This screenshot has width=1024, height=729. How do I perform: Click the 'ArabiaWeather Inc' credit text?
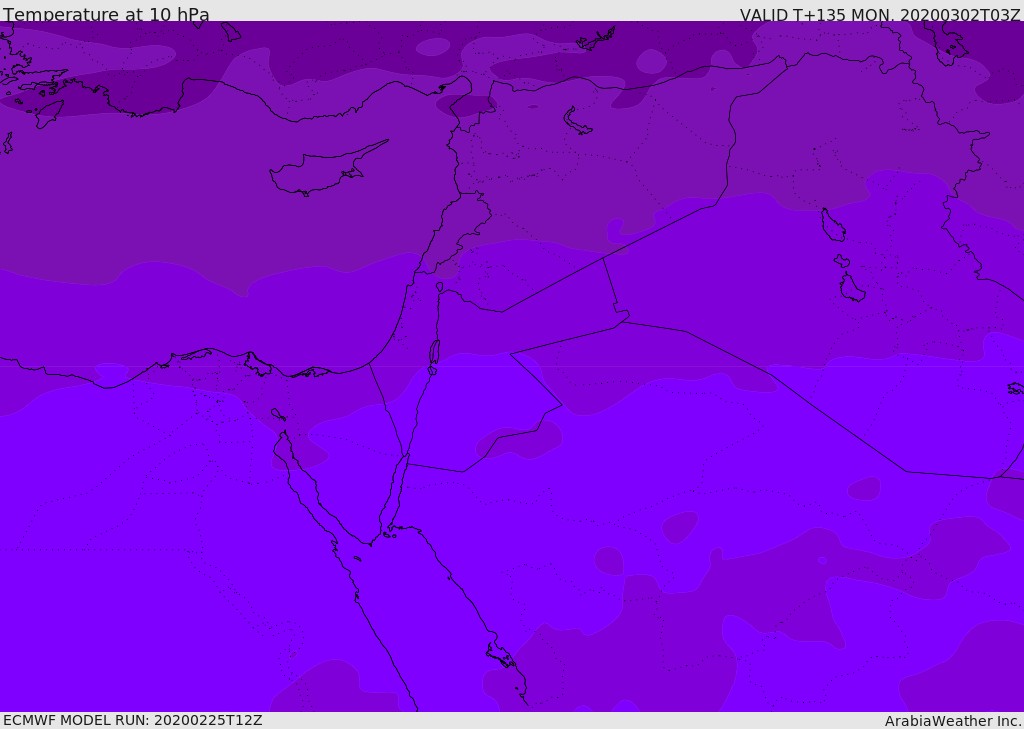pos(952,721)
